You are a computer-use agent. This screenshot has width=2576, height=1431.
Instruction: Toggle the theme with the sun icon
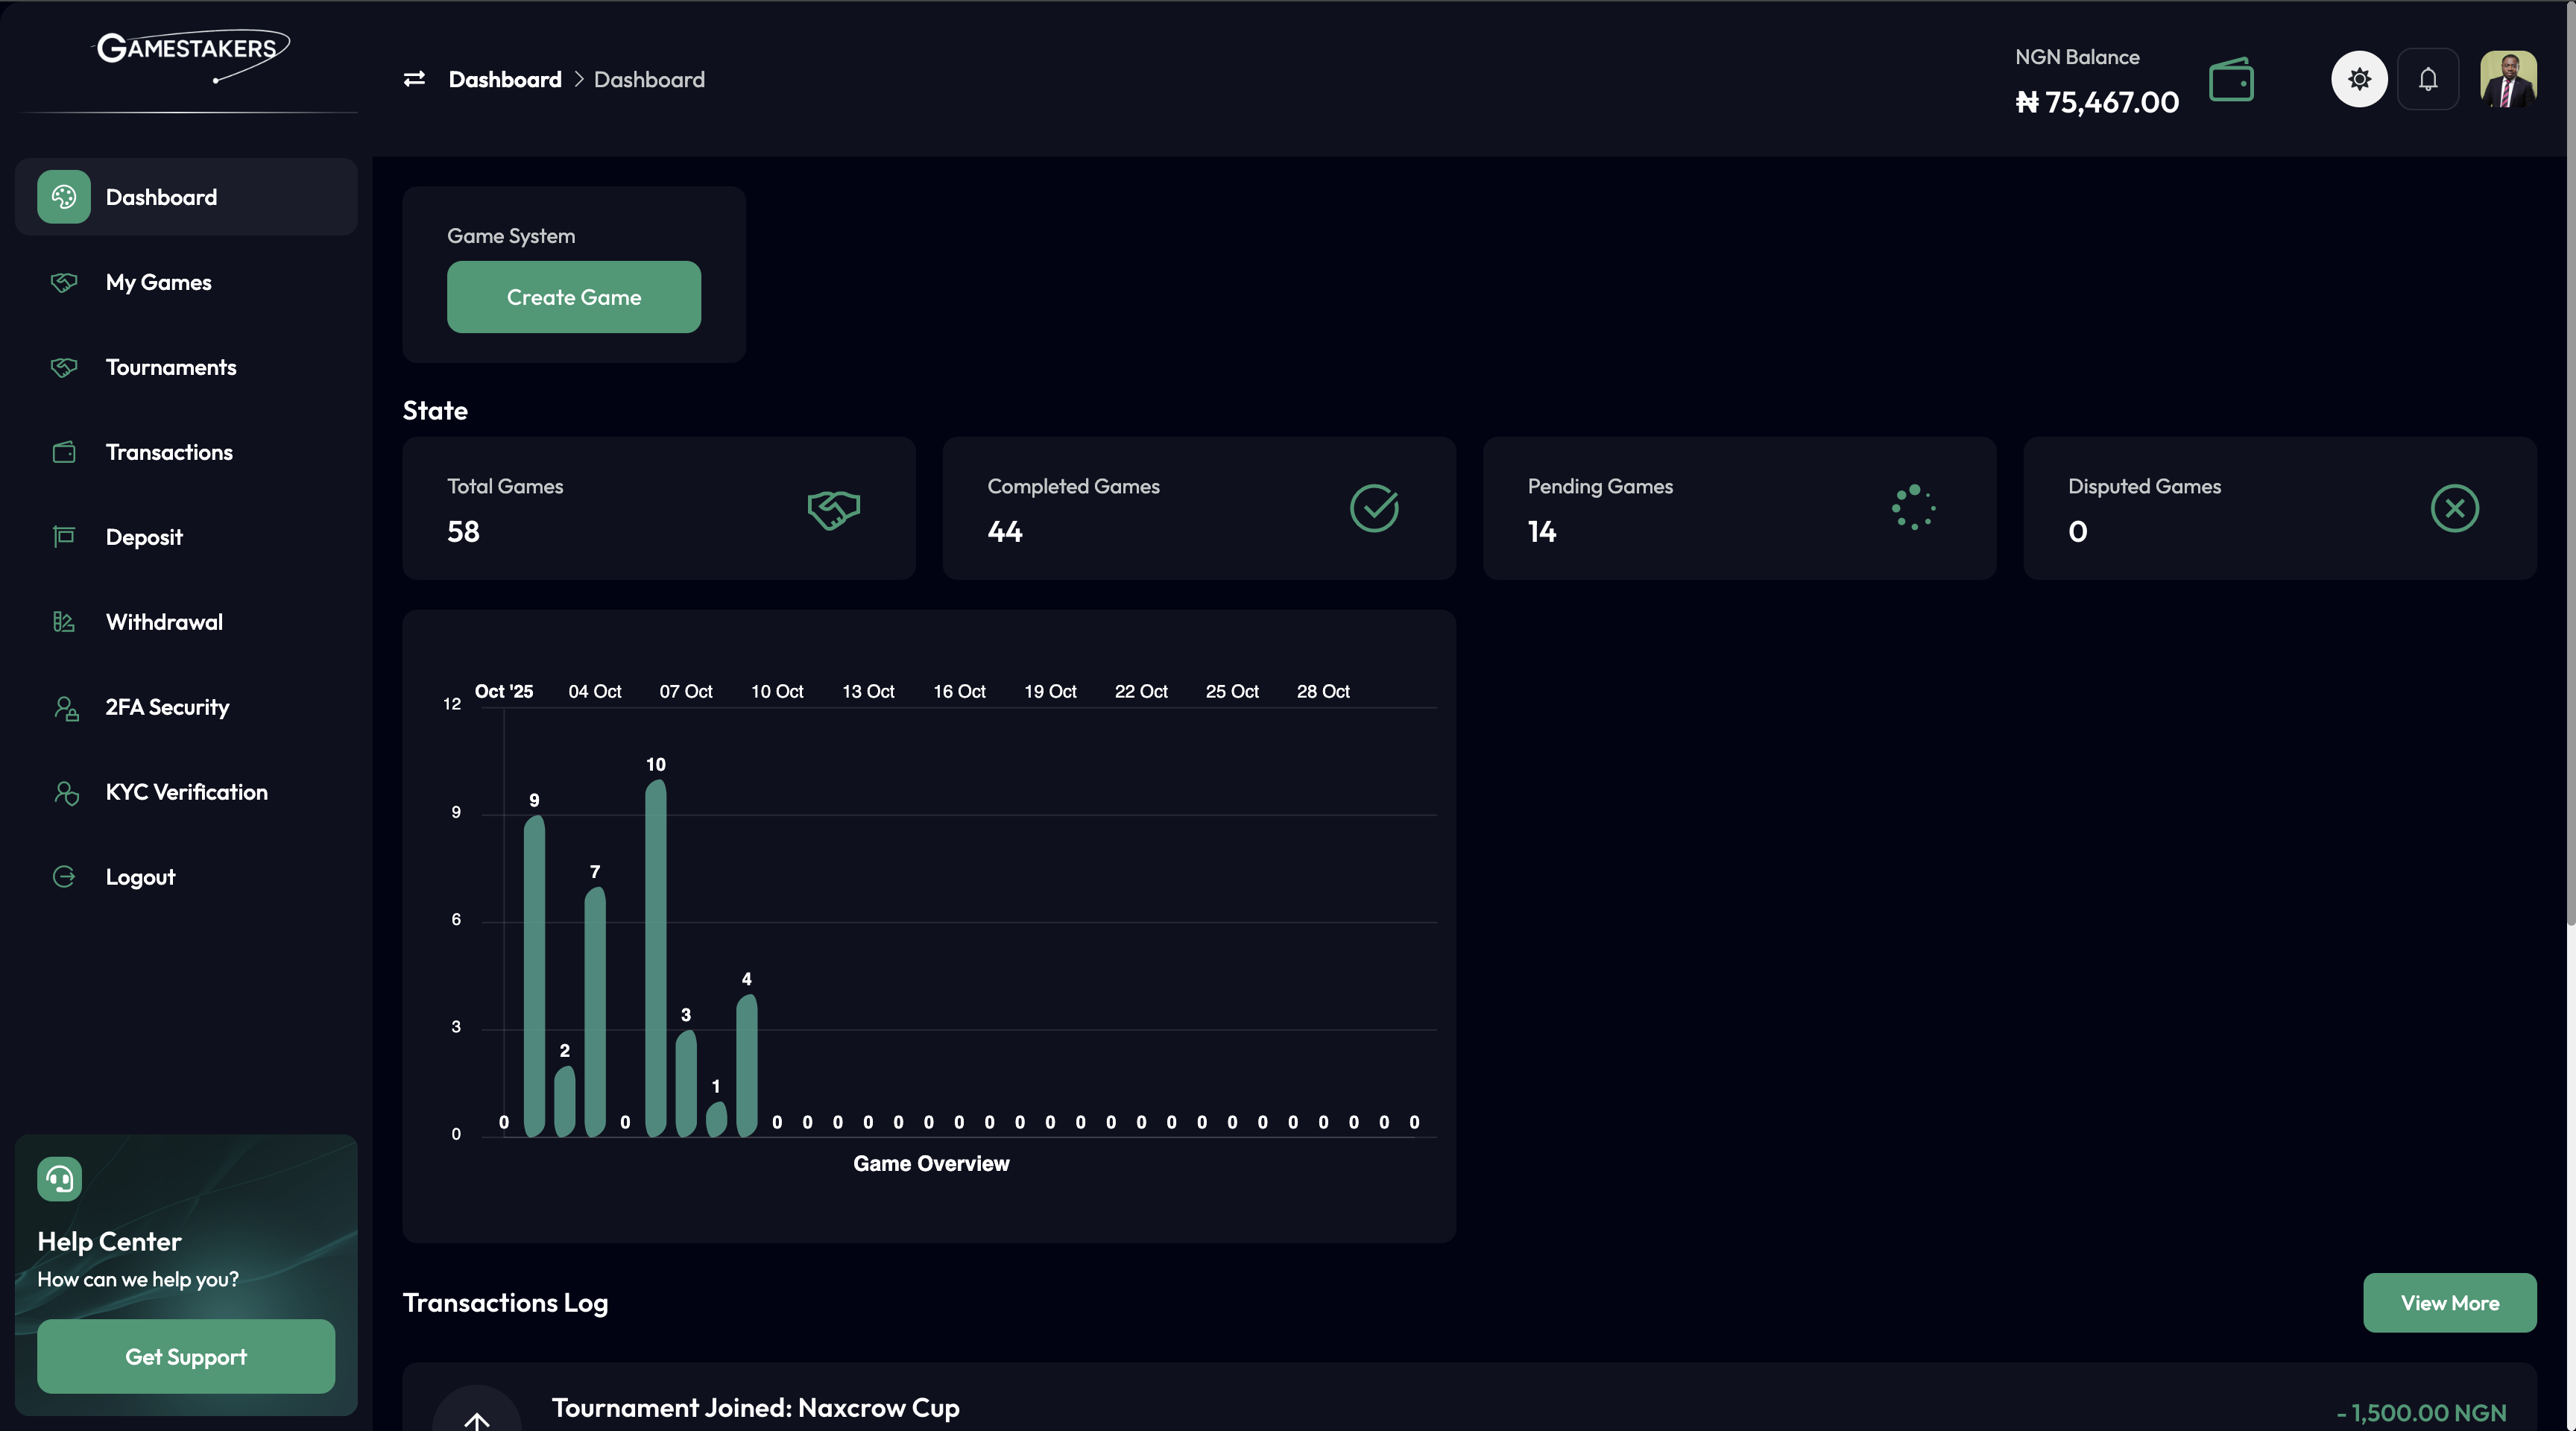click(x=2358, y=79)
